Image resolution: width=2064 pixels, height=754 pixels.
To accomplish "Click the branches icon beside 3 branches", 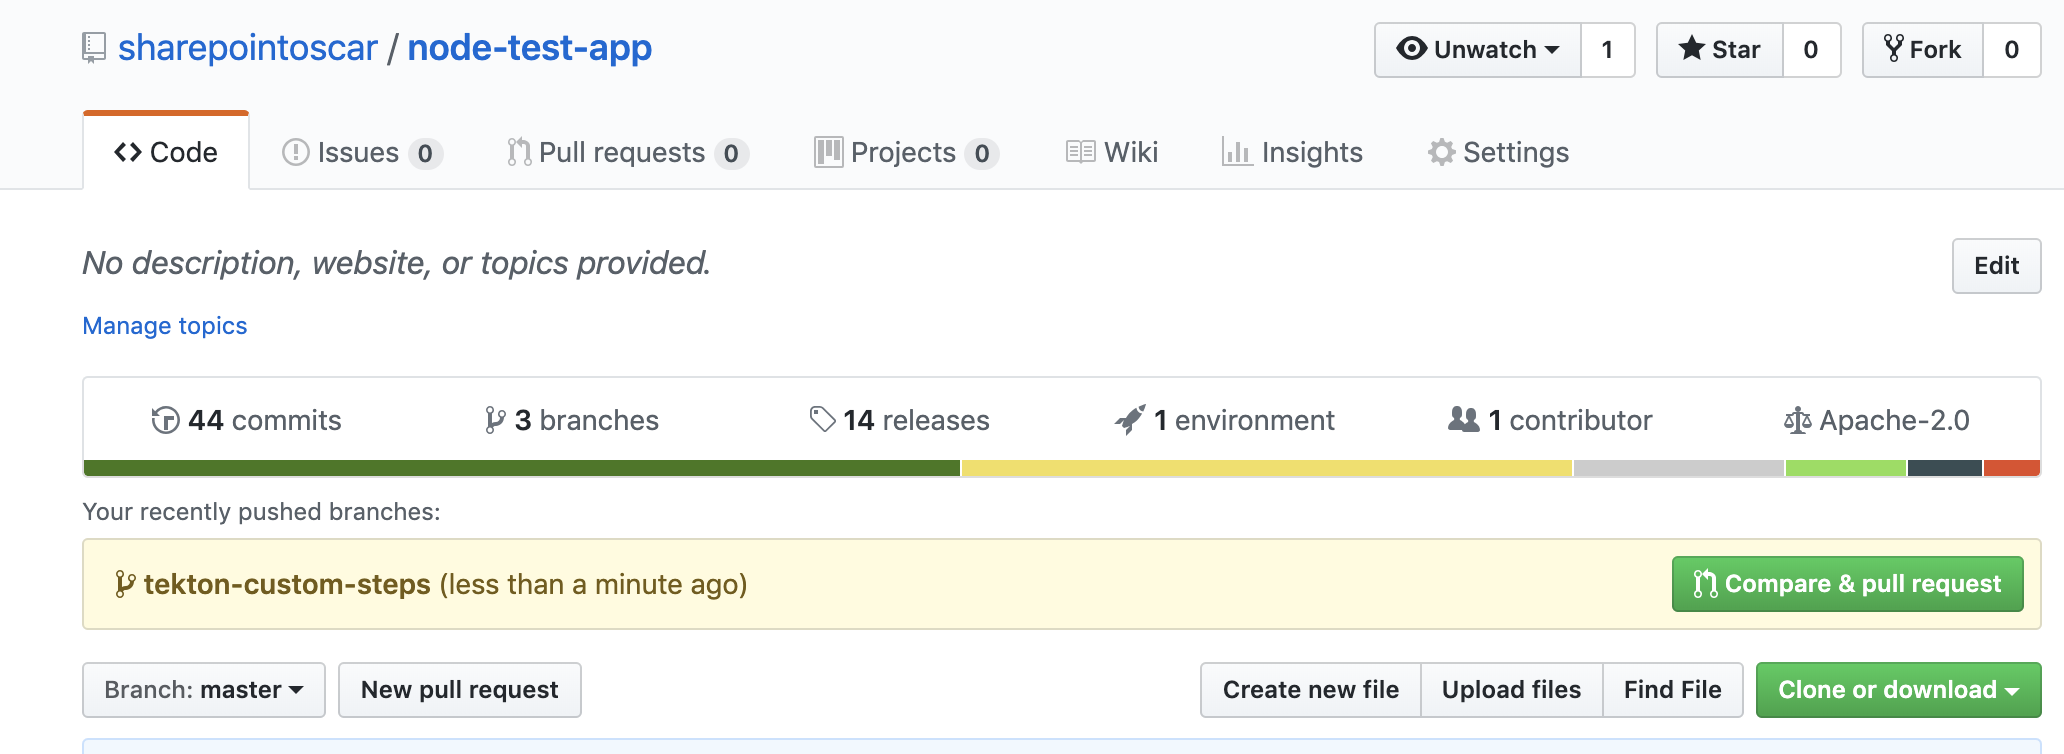I will pyautogui.click(x=495, y=420).
